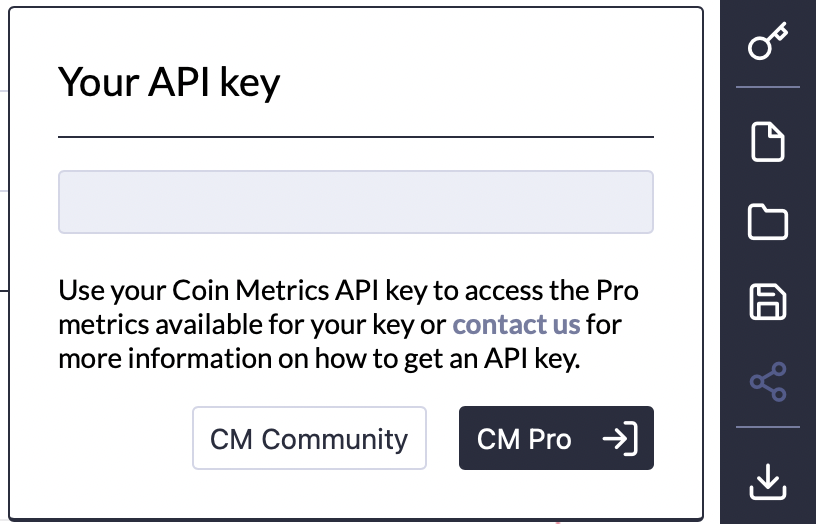The width and height of the screenshot is (816, 524).
Task: Open saved charts using the folder icon
Action: (768, 221)
